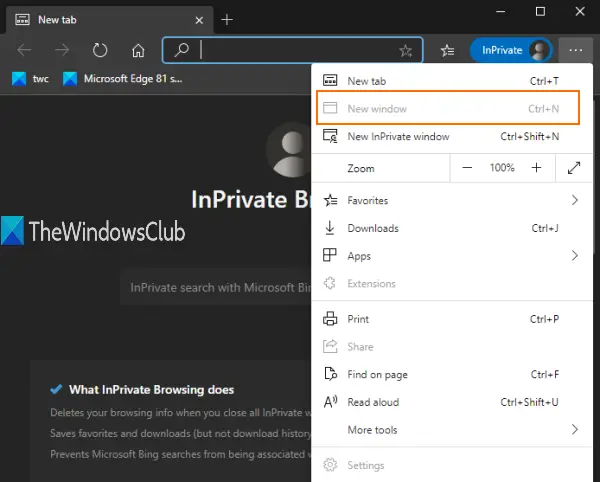This screenshot has width=600, height=482.
Task: Open More tools submenu
Action: pyautogui.click(x=452, y=430)
